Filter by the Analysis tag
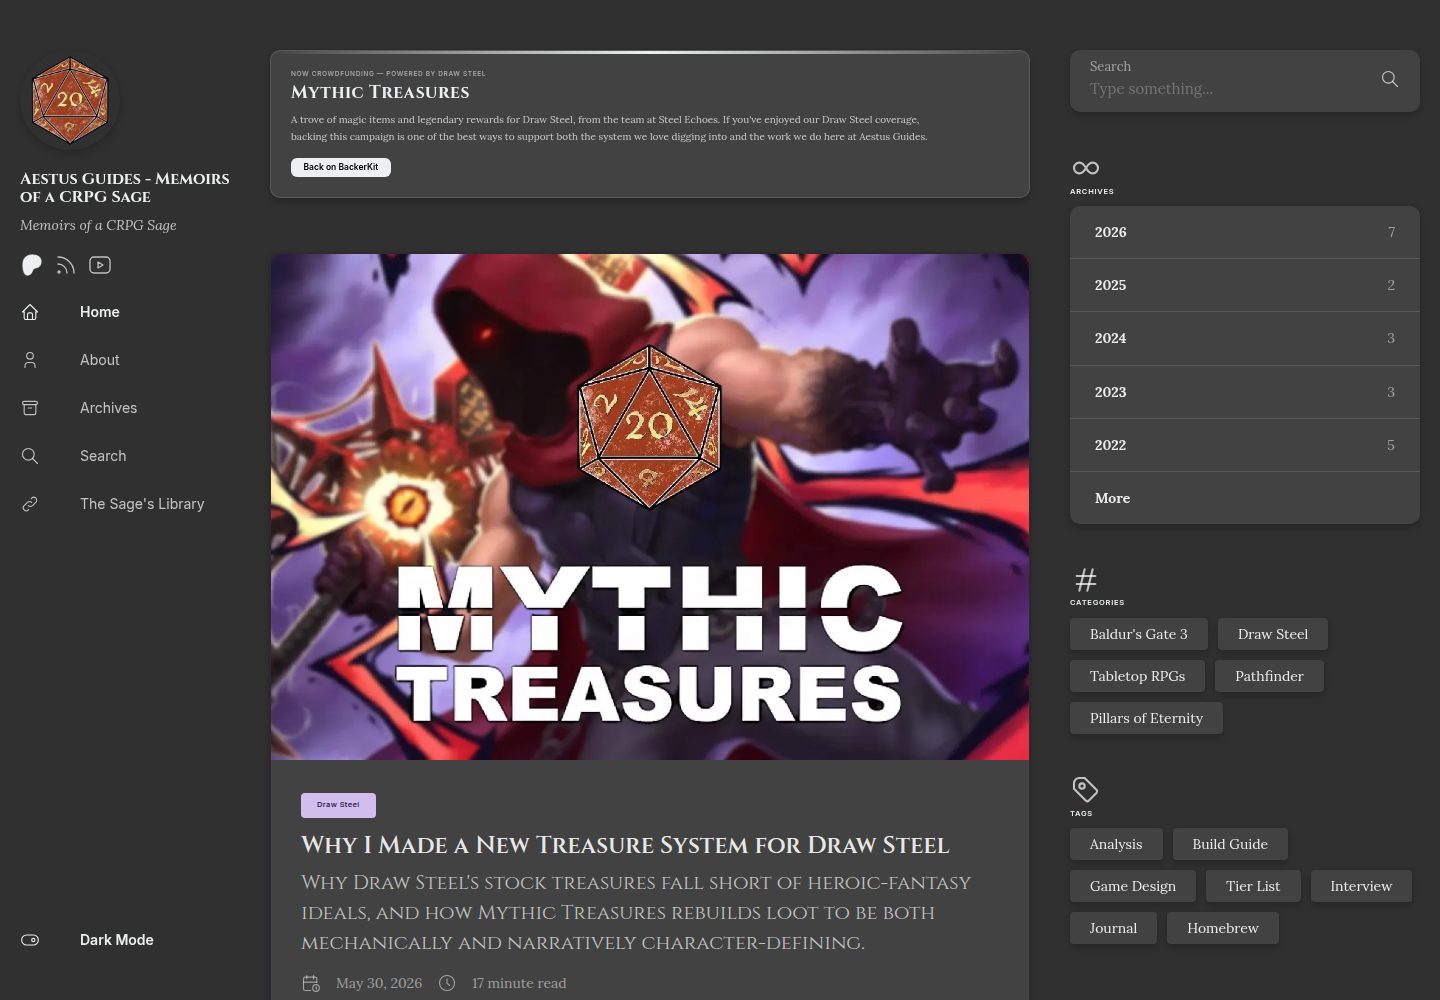 1116,844
